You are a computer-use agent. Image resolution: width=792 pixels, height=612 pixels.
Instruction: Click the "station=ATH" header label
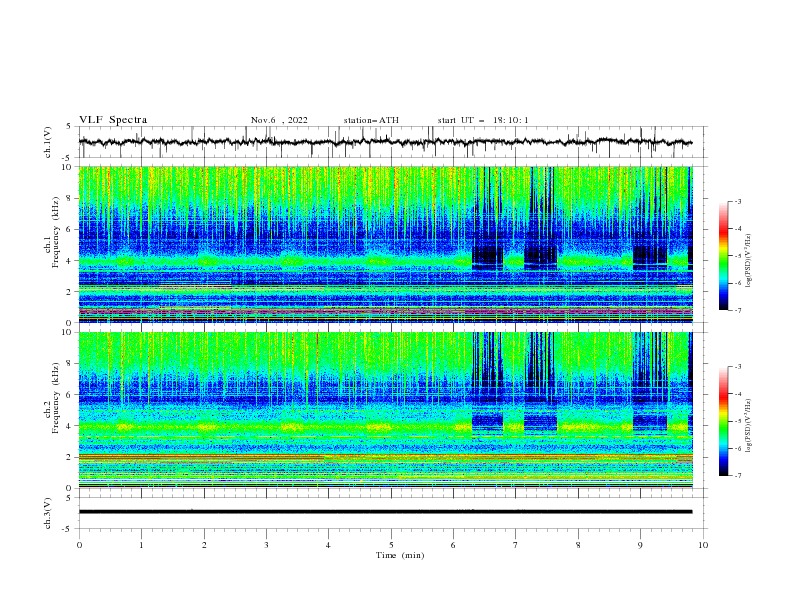371,120
